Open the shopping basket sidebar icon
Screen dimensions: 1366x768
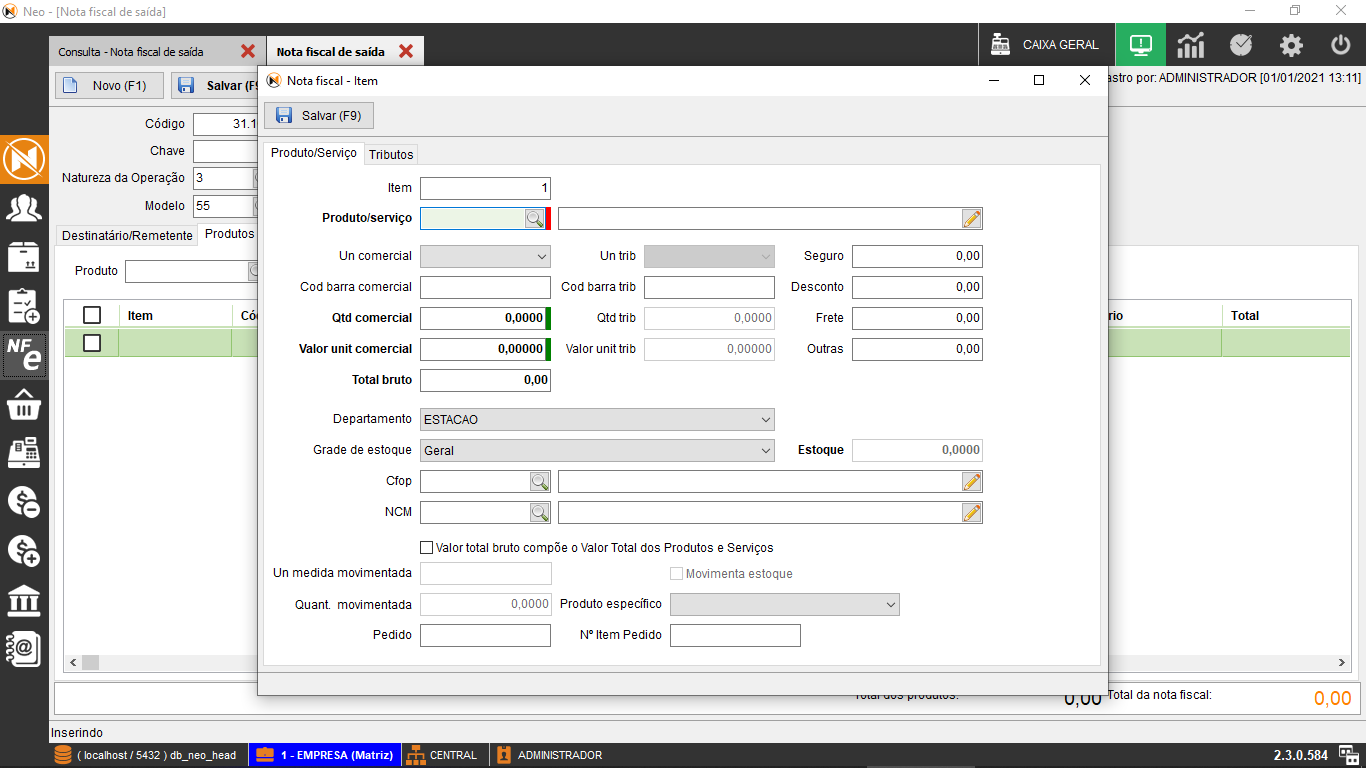(x=24, y=404)
